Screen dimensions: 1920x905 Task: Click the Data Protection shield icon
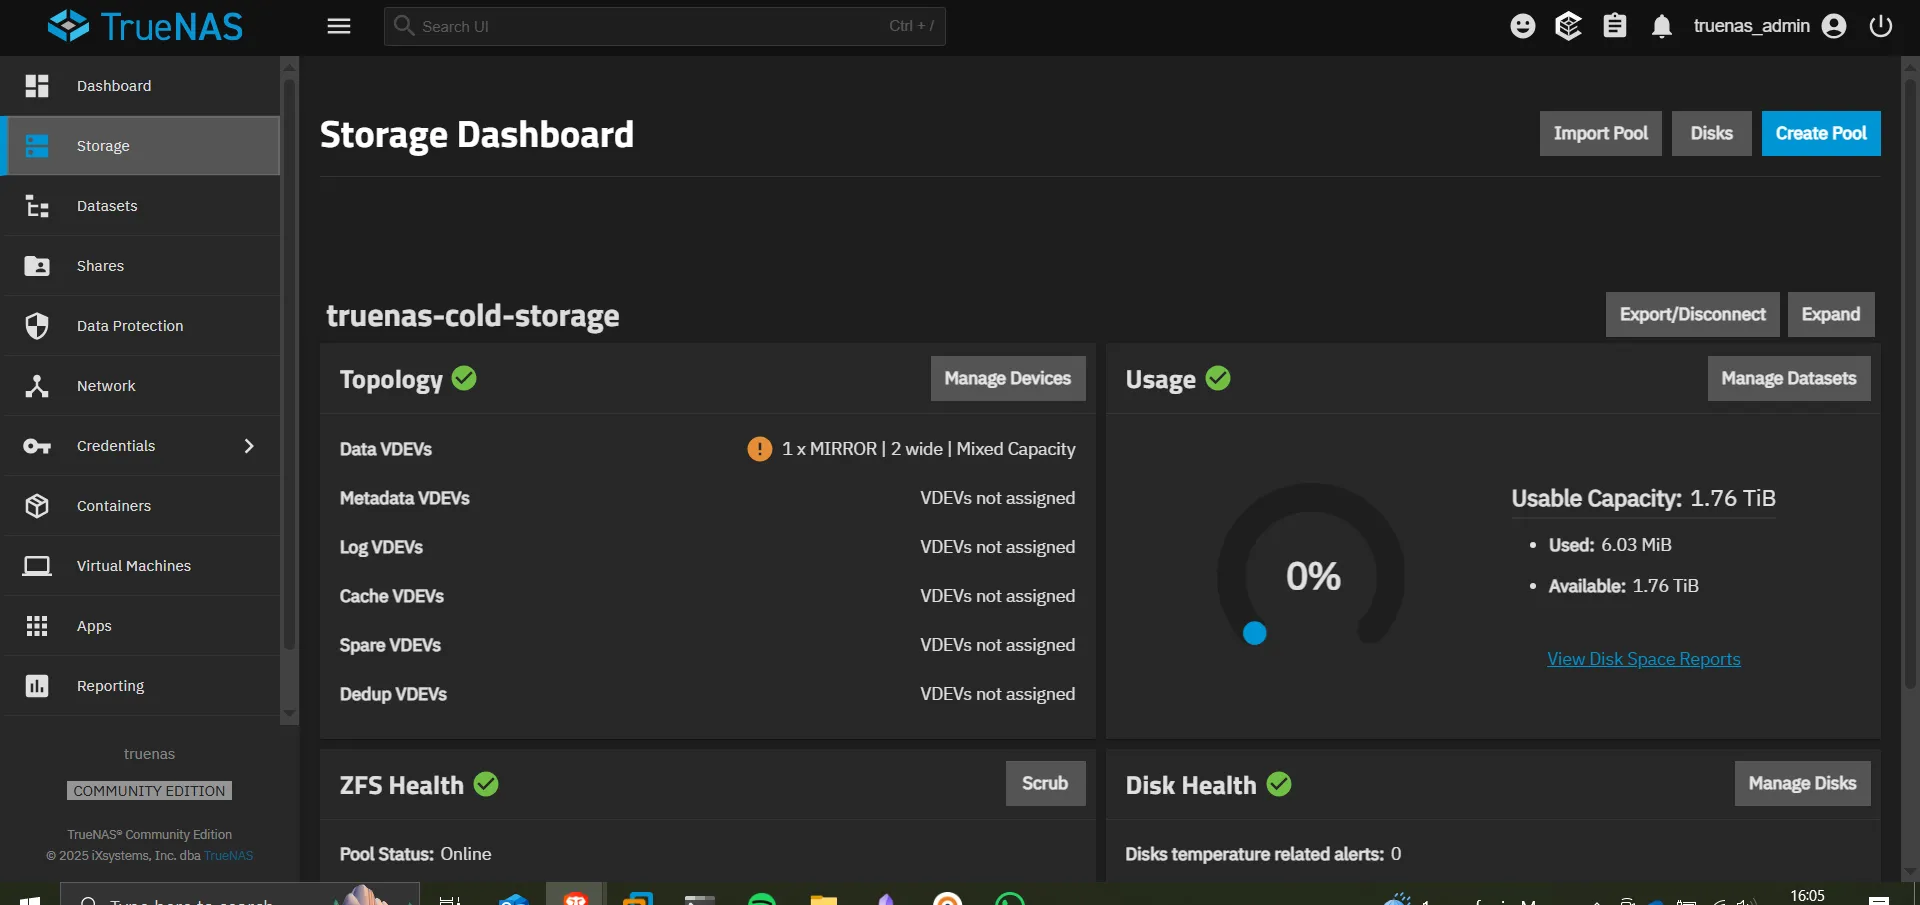pos(37,326)
